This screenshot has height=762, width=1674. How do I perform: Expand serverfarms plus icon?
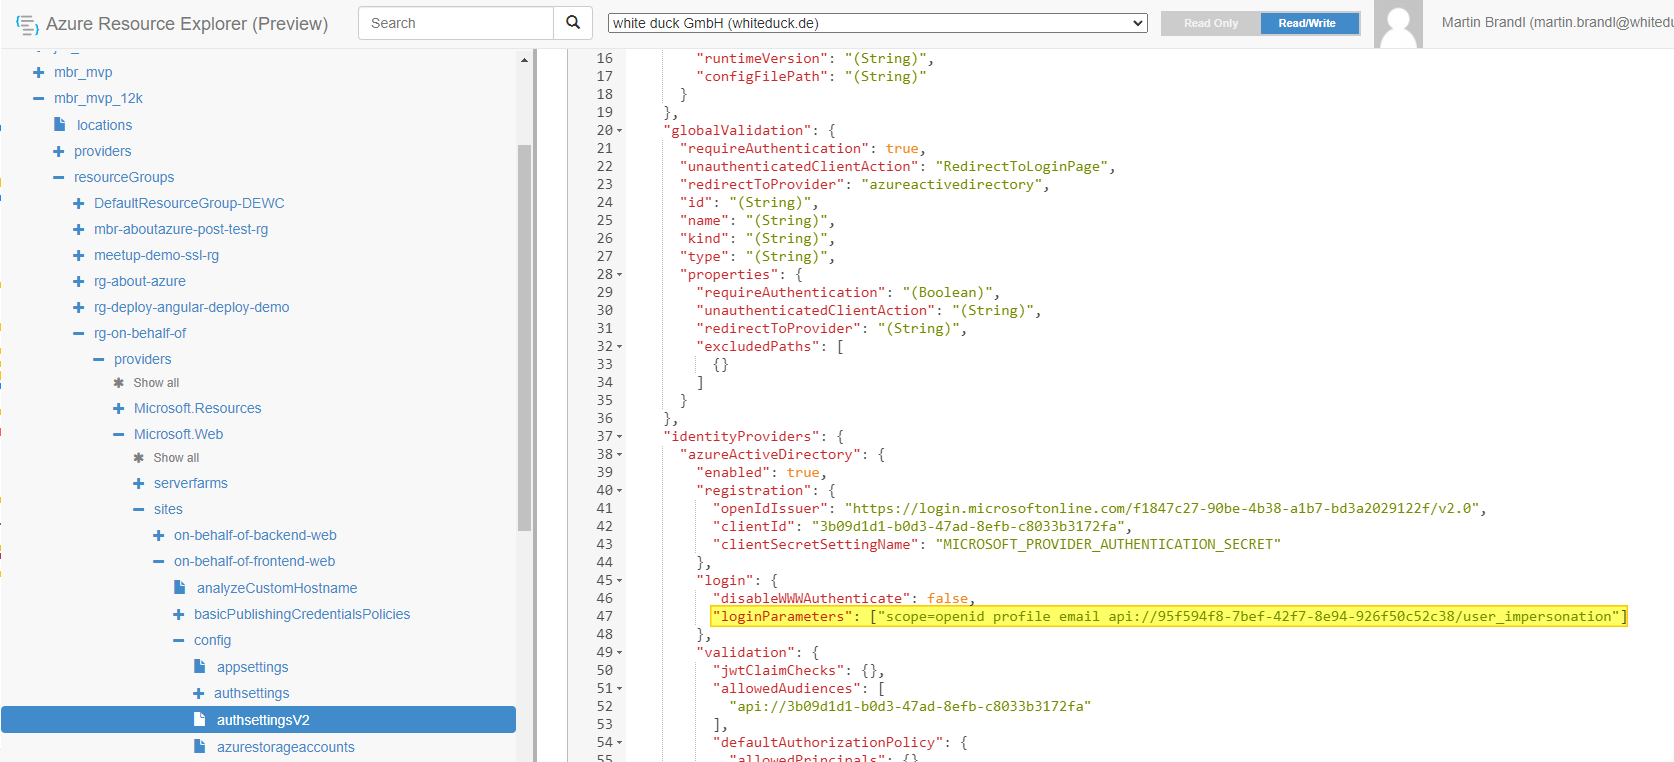(x=139, y=483)
